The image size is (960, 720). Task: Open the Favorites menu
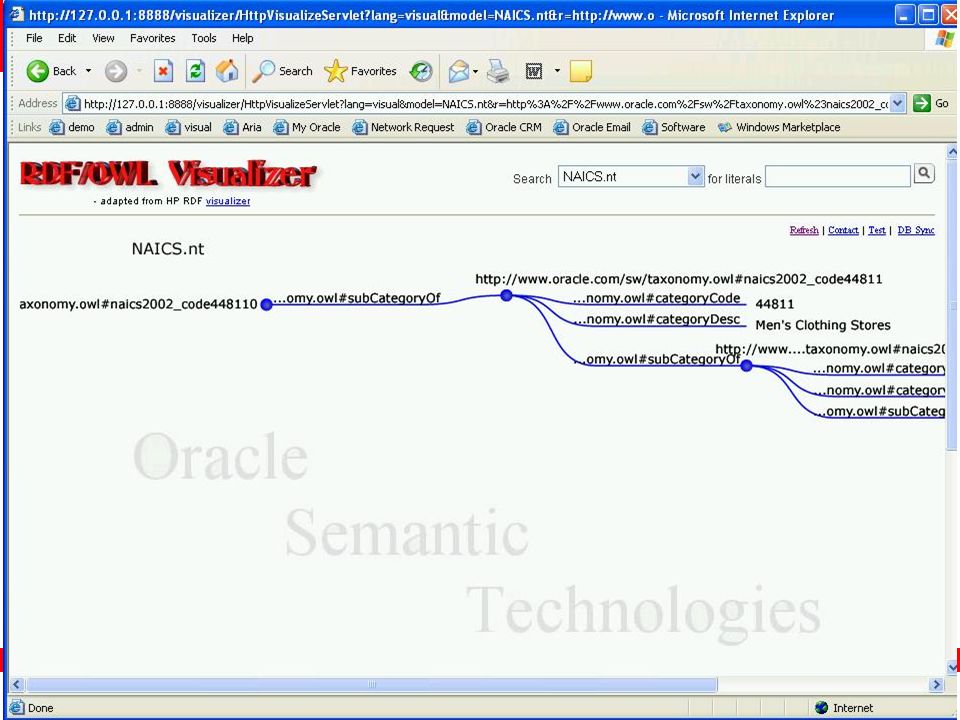click(152, 38)
